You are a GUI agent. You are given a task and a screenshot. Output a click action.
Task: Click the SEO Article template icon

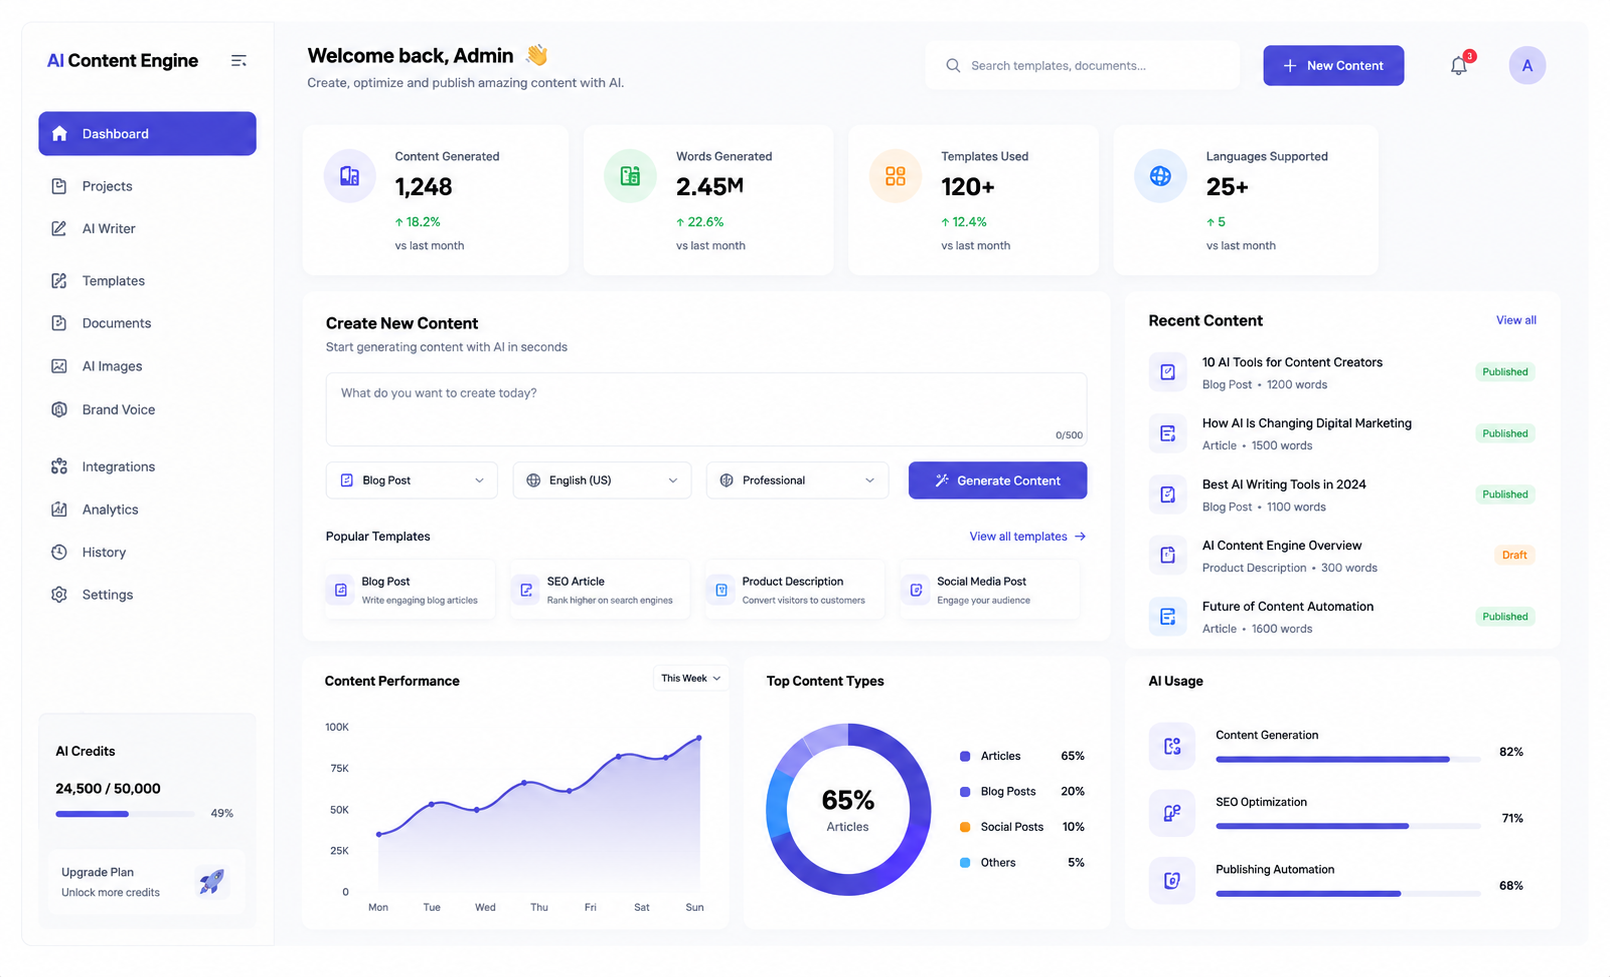[x=526, y=590]
